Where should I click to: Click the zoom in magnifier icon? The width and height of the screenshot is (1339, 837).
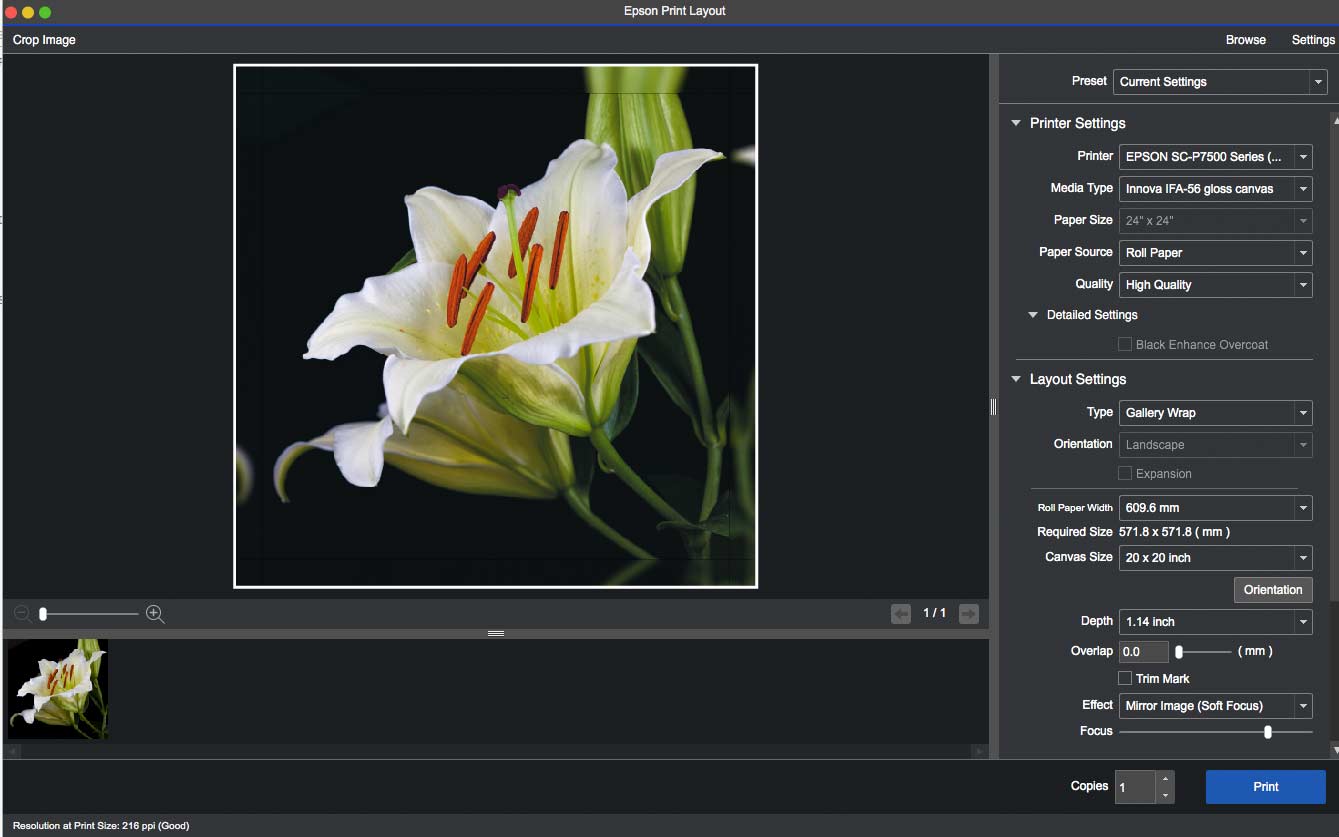155,613
